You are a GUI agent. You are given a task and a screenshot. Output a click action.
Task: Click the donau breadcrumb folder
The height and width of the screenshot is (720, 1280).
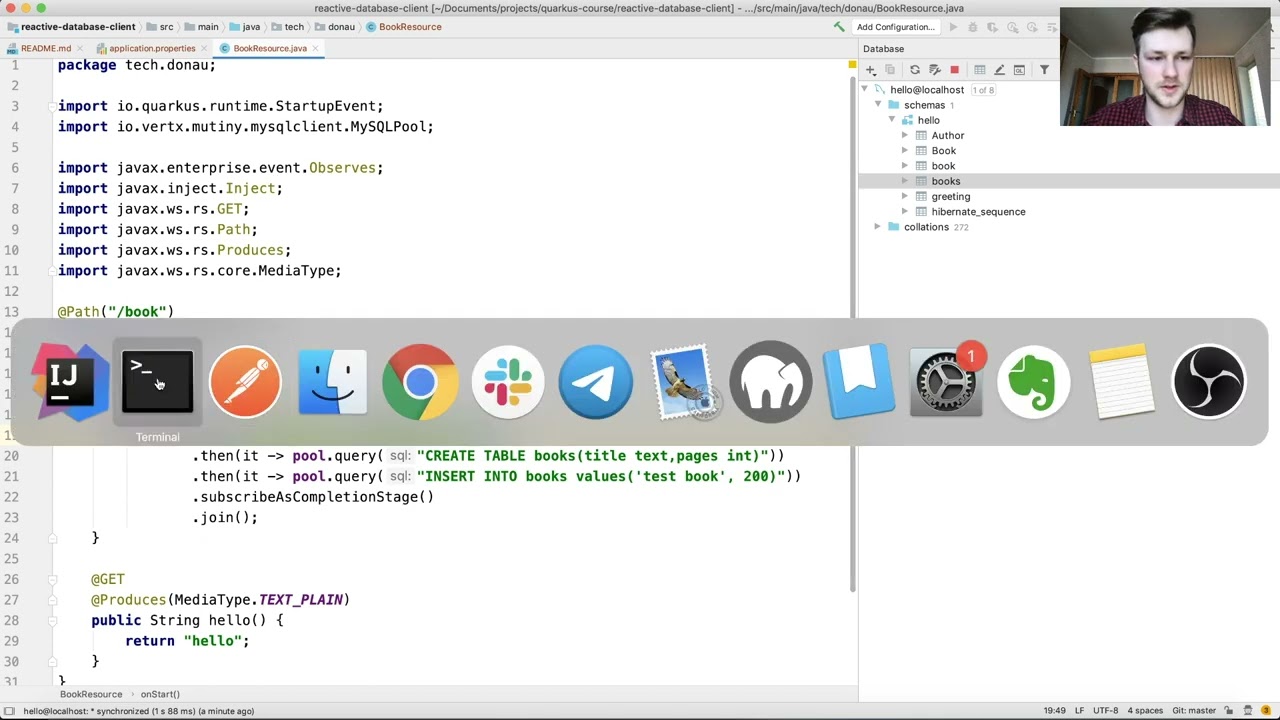335,27
